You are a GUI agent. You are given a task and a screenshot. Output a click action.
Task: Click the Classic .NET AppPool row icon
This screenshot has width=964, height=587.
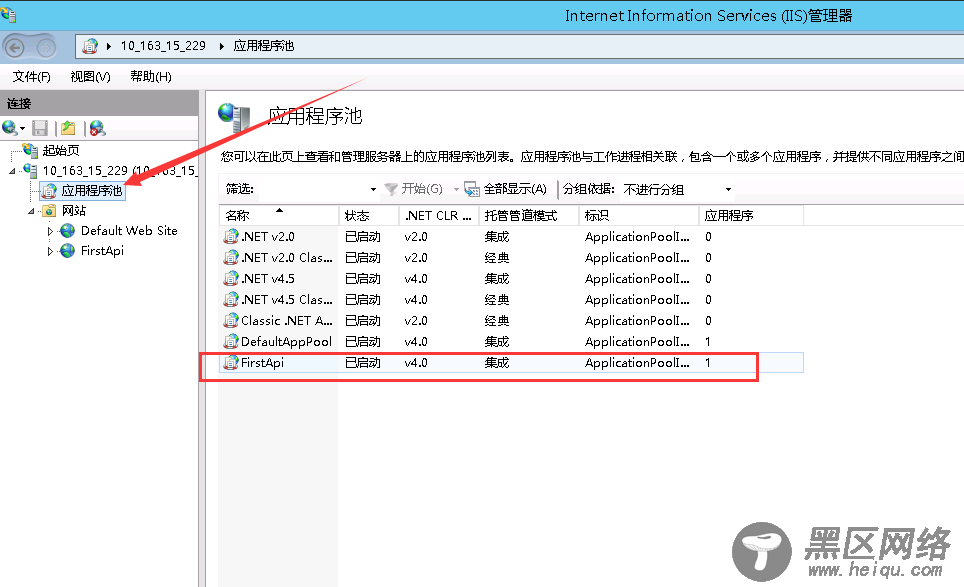(x=231, y=320)
